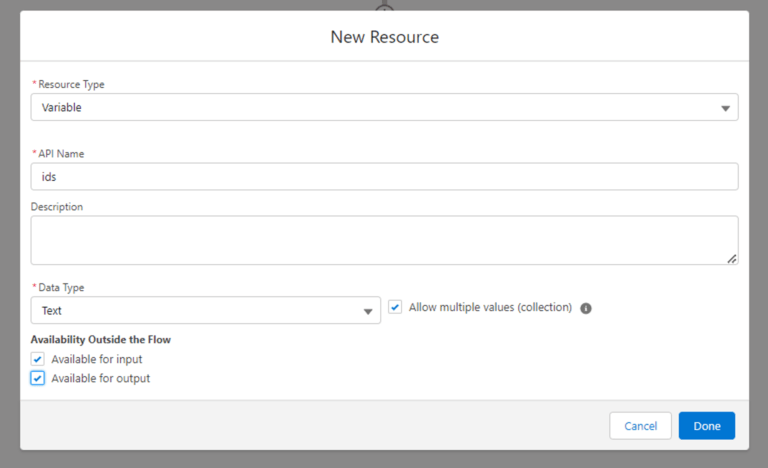The image size is (768, 468).
Task: Toggle the Available for output checkbox
Action: (38, 378)
